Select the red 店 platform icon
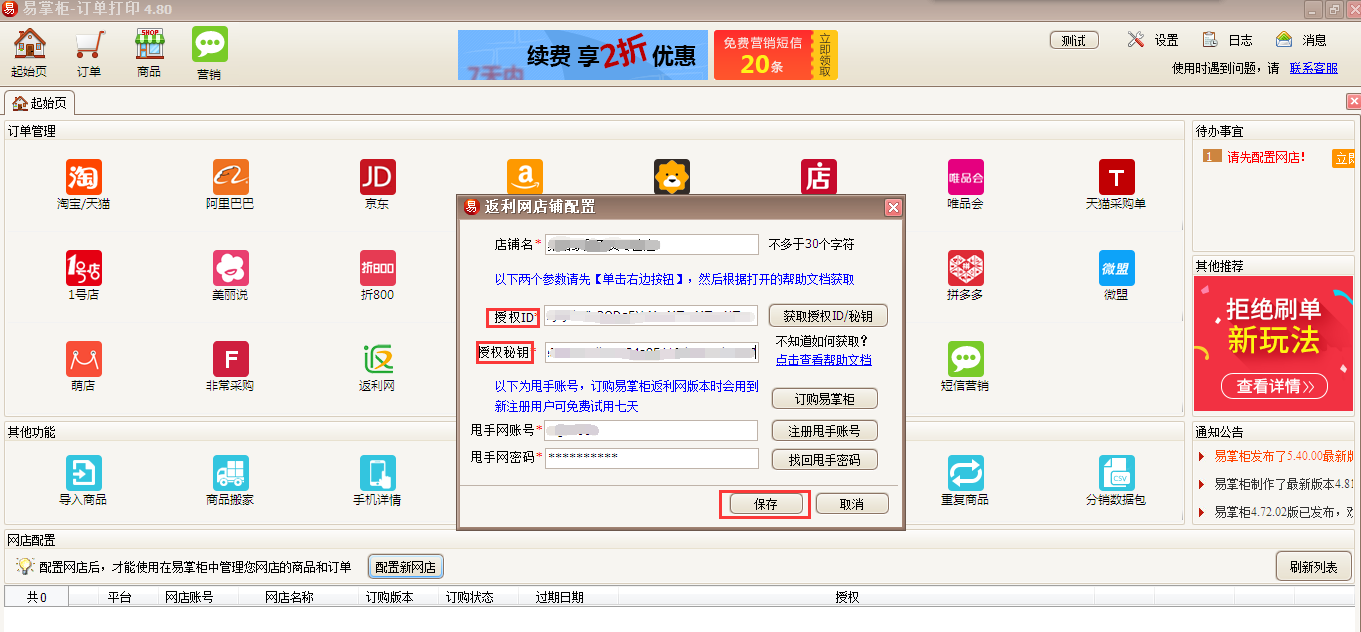The width and height of the screenshot is (1361, 632). point(819,177)
